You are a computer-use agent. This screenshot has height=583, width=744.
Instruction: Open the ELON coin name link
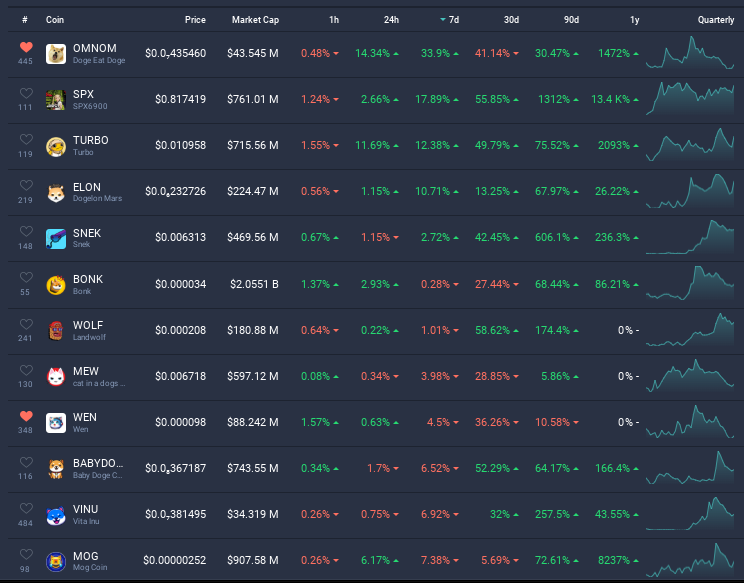coord(87,187)
